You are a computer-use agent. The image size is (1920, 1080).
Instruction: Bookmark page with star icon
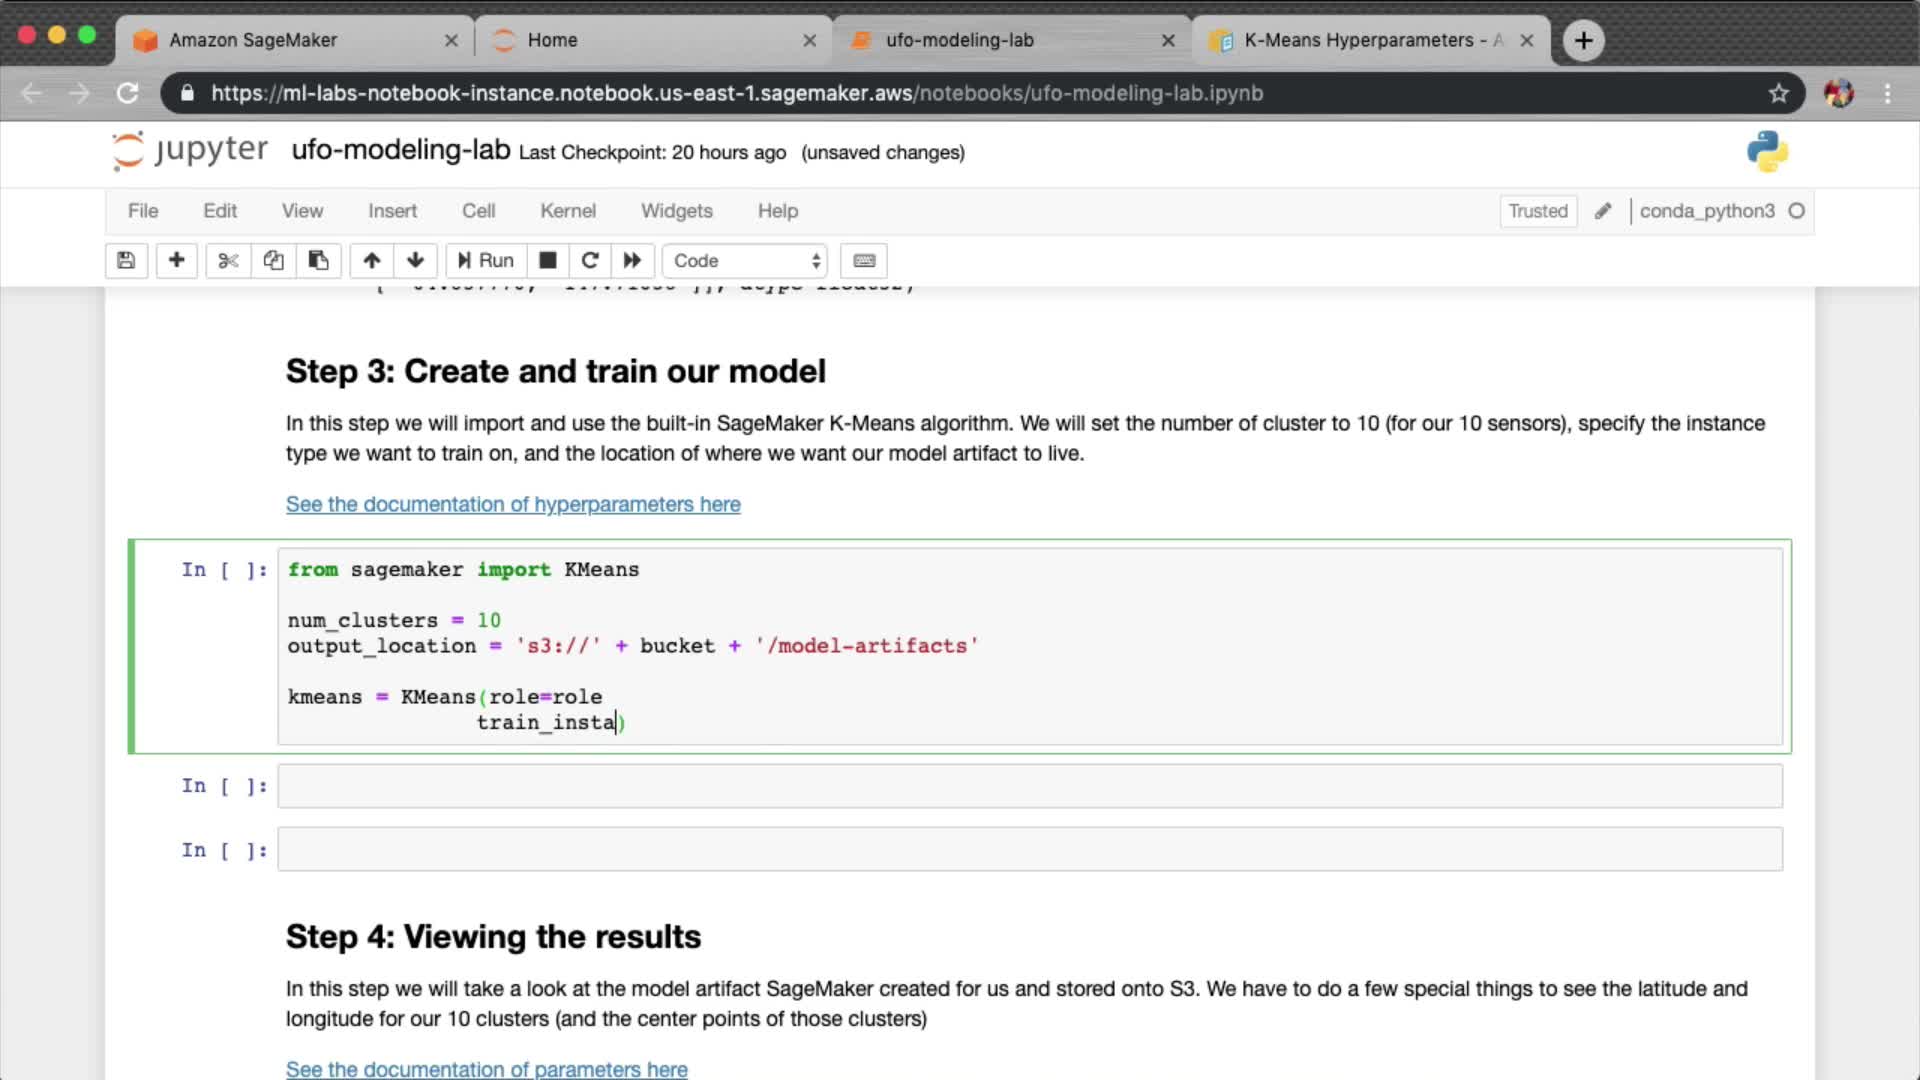tap(1778, 93)
